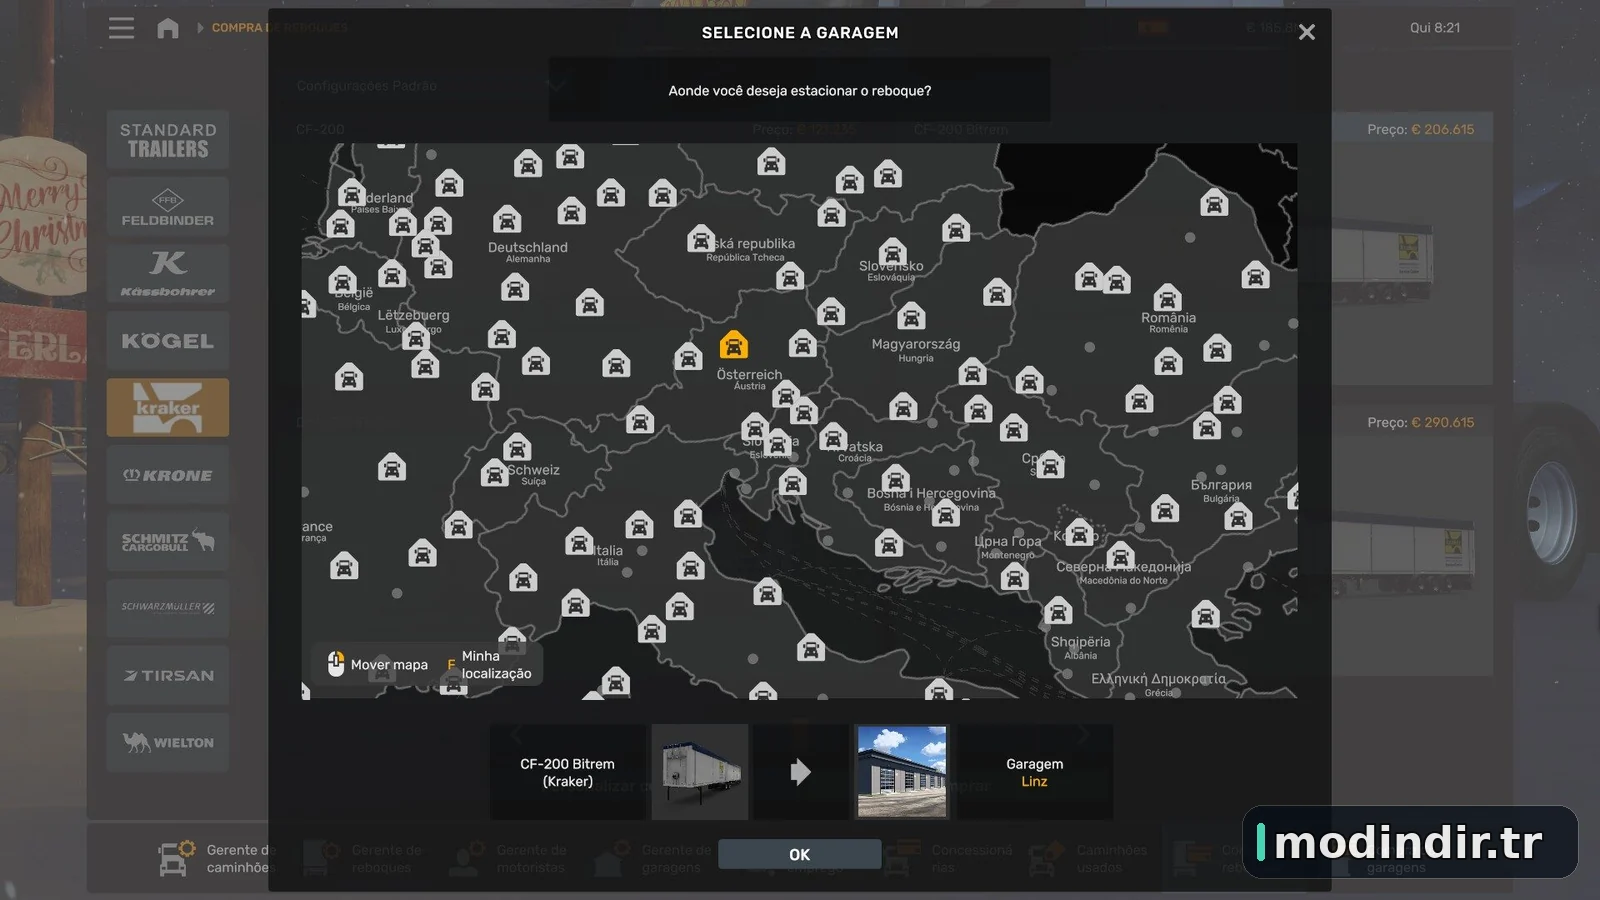The image size is (1600, 900).
Task: Click the CF-200 Bitrem (Kraker) label
Action: 568,772
